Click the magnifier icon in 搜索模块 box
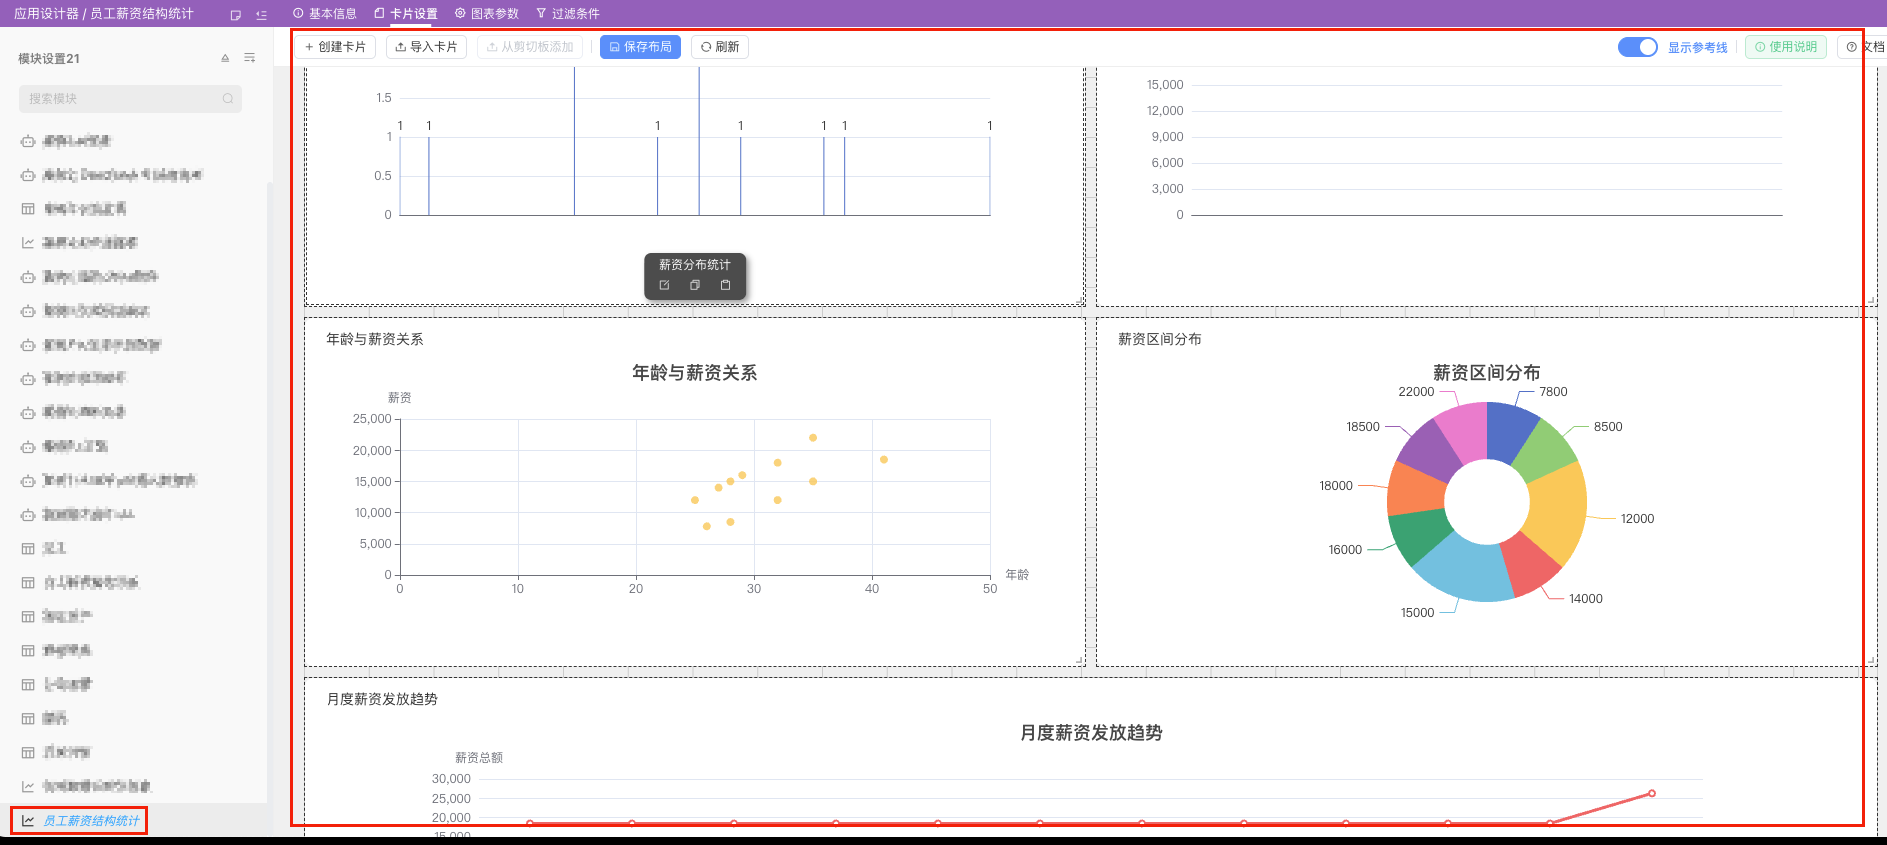 228,98
